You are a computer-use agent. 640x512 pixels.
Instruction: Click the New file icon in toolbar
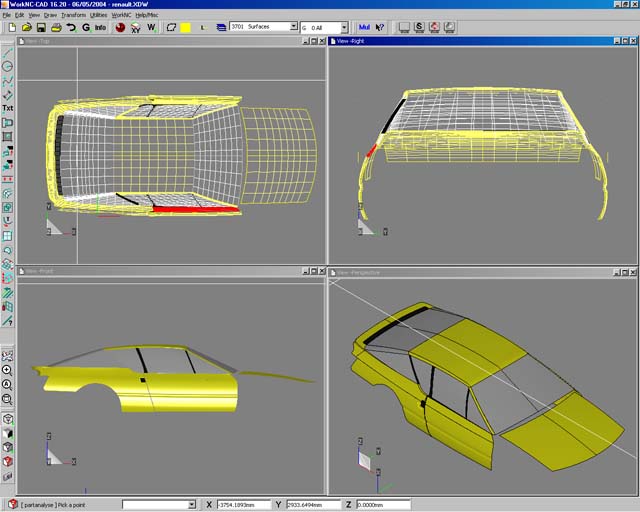[x=10, y=27]
